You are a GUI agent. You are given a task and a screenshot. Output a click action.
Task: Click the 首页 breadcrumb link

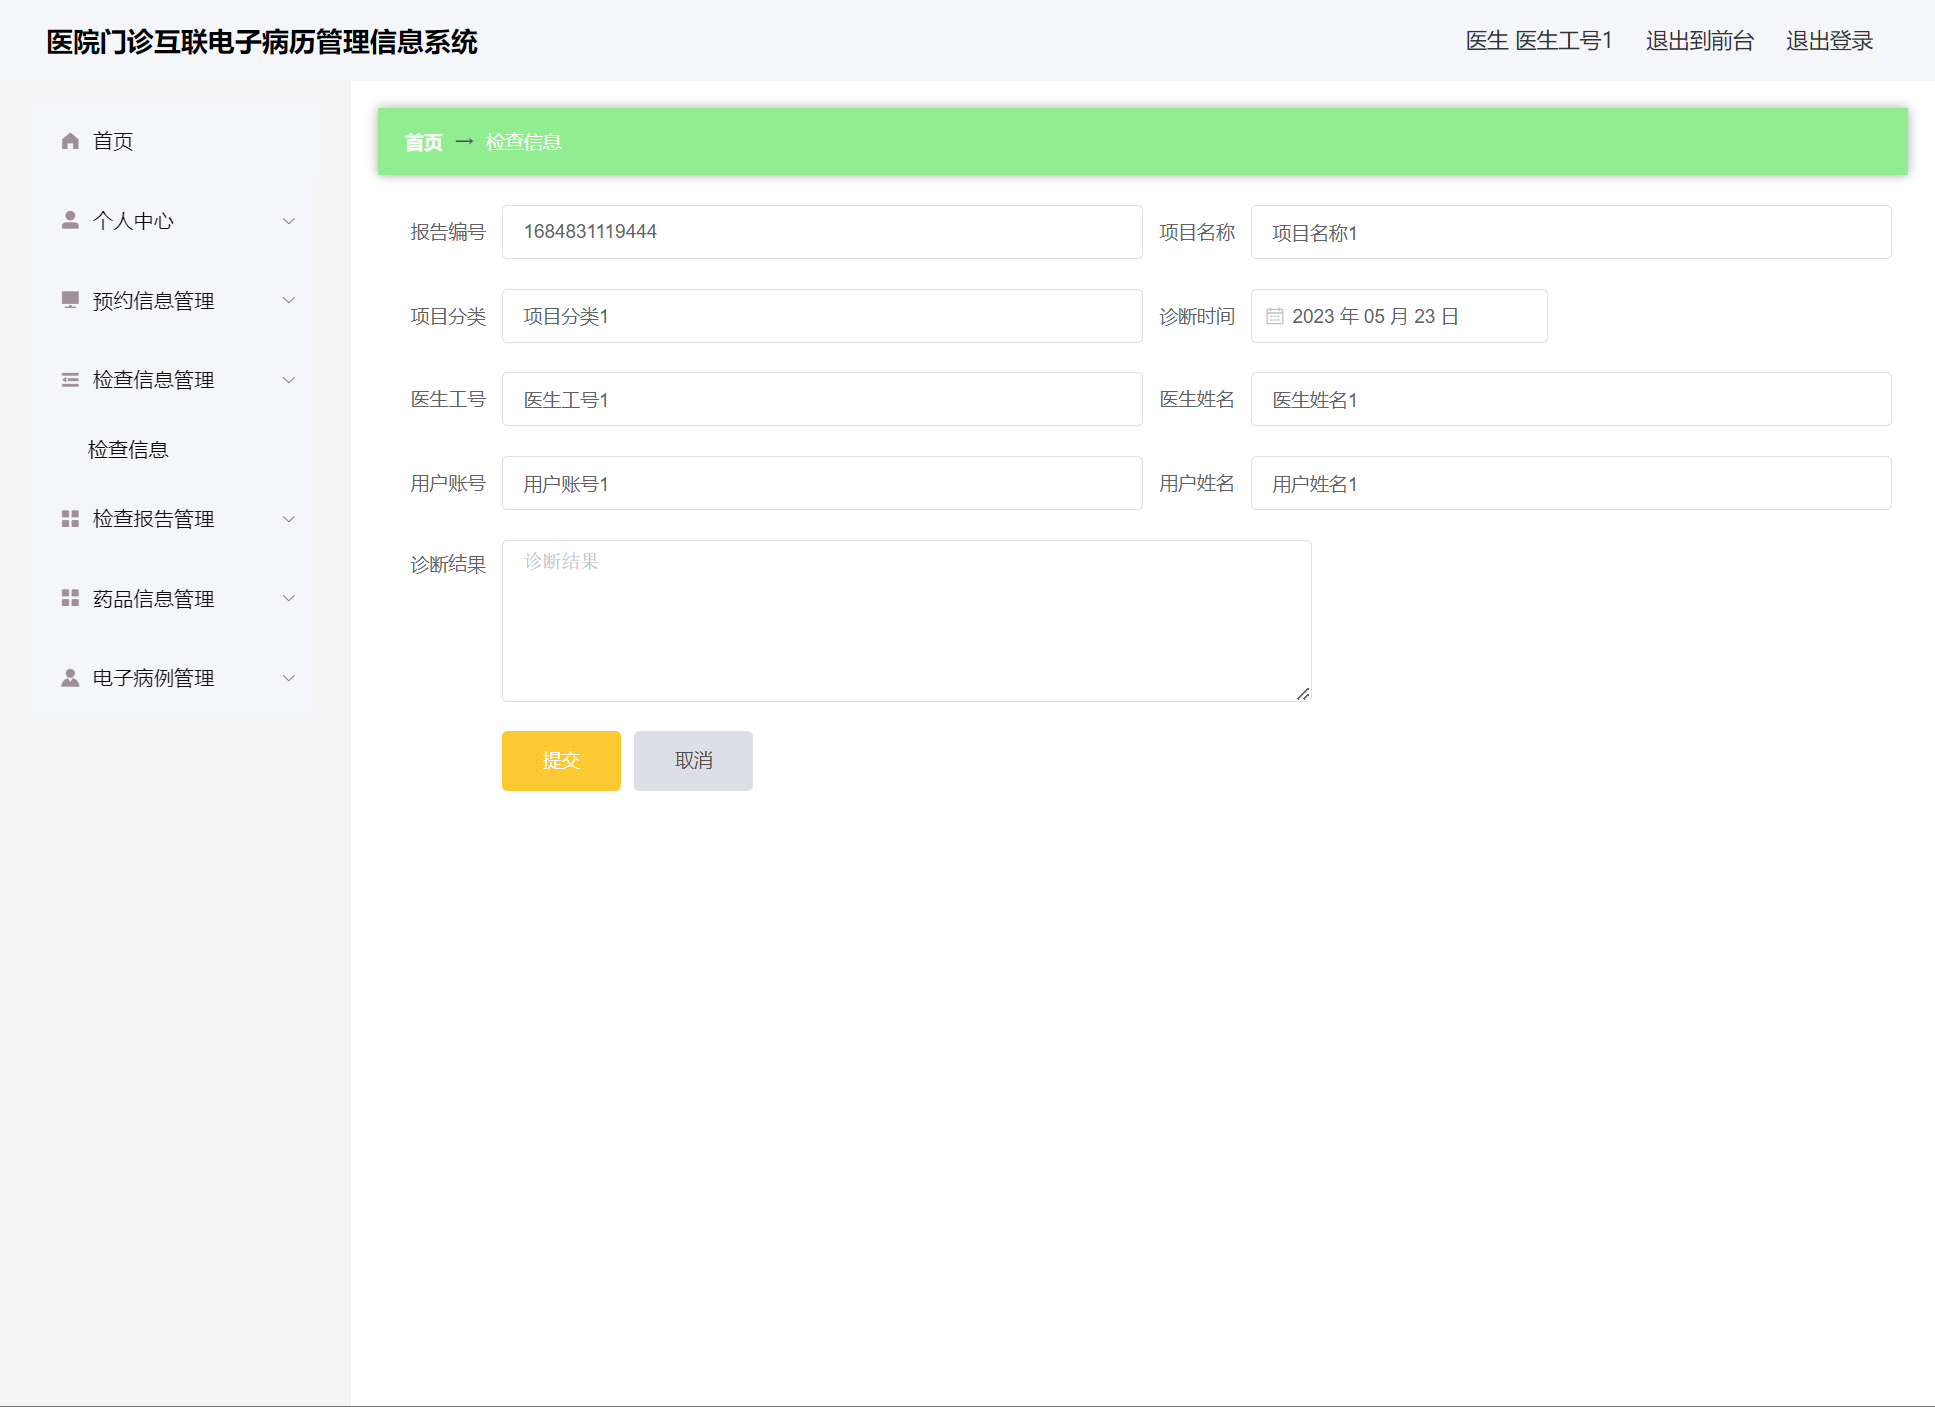(423, 142)
